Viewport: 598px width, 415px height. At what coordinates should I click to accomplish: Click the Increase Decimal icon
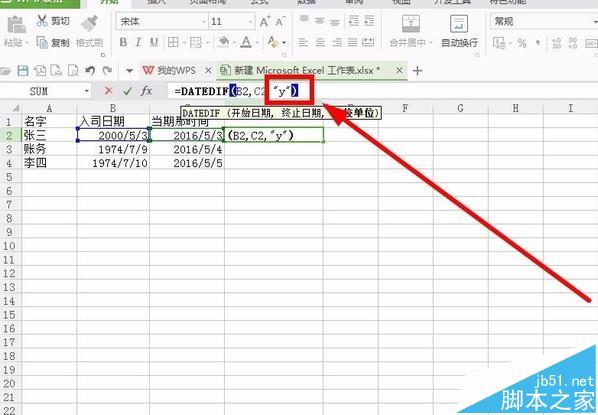tap(557, 43)
